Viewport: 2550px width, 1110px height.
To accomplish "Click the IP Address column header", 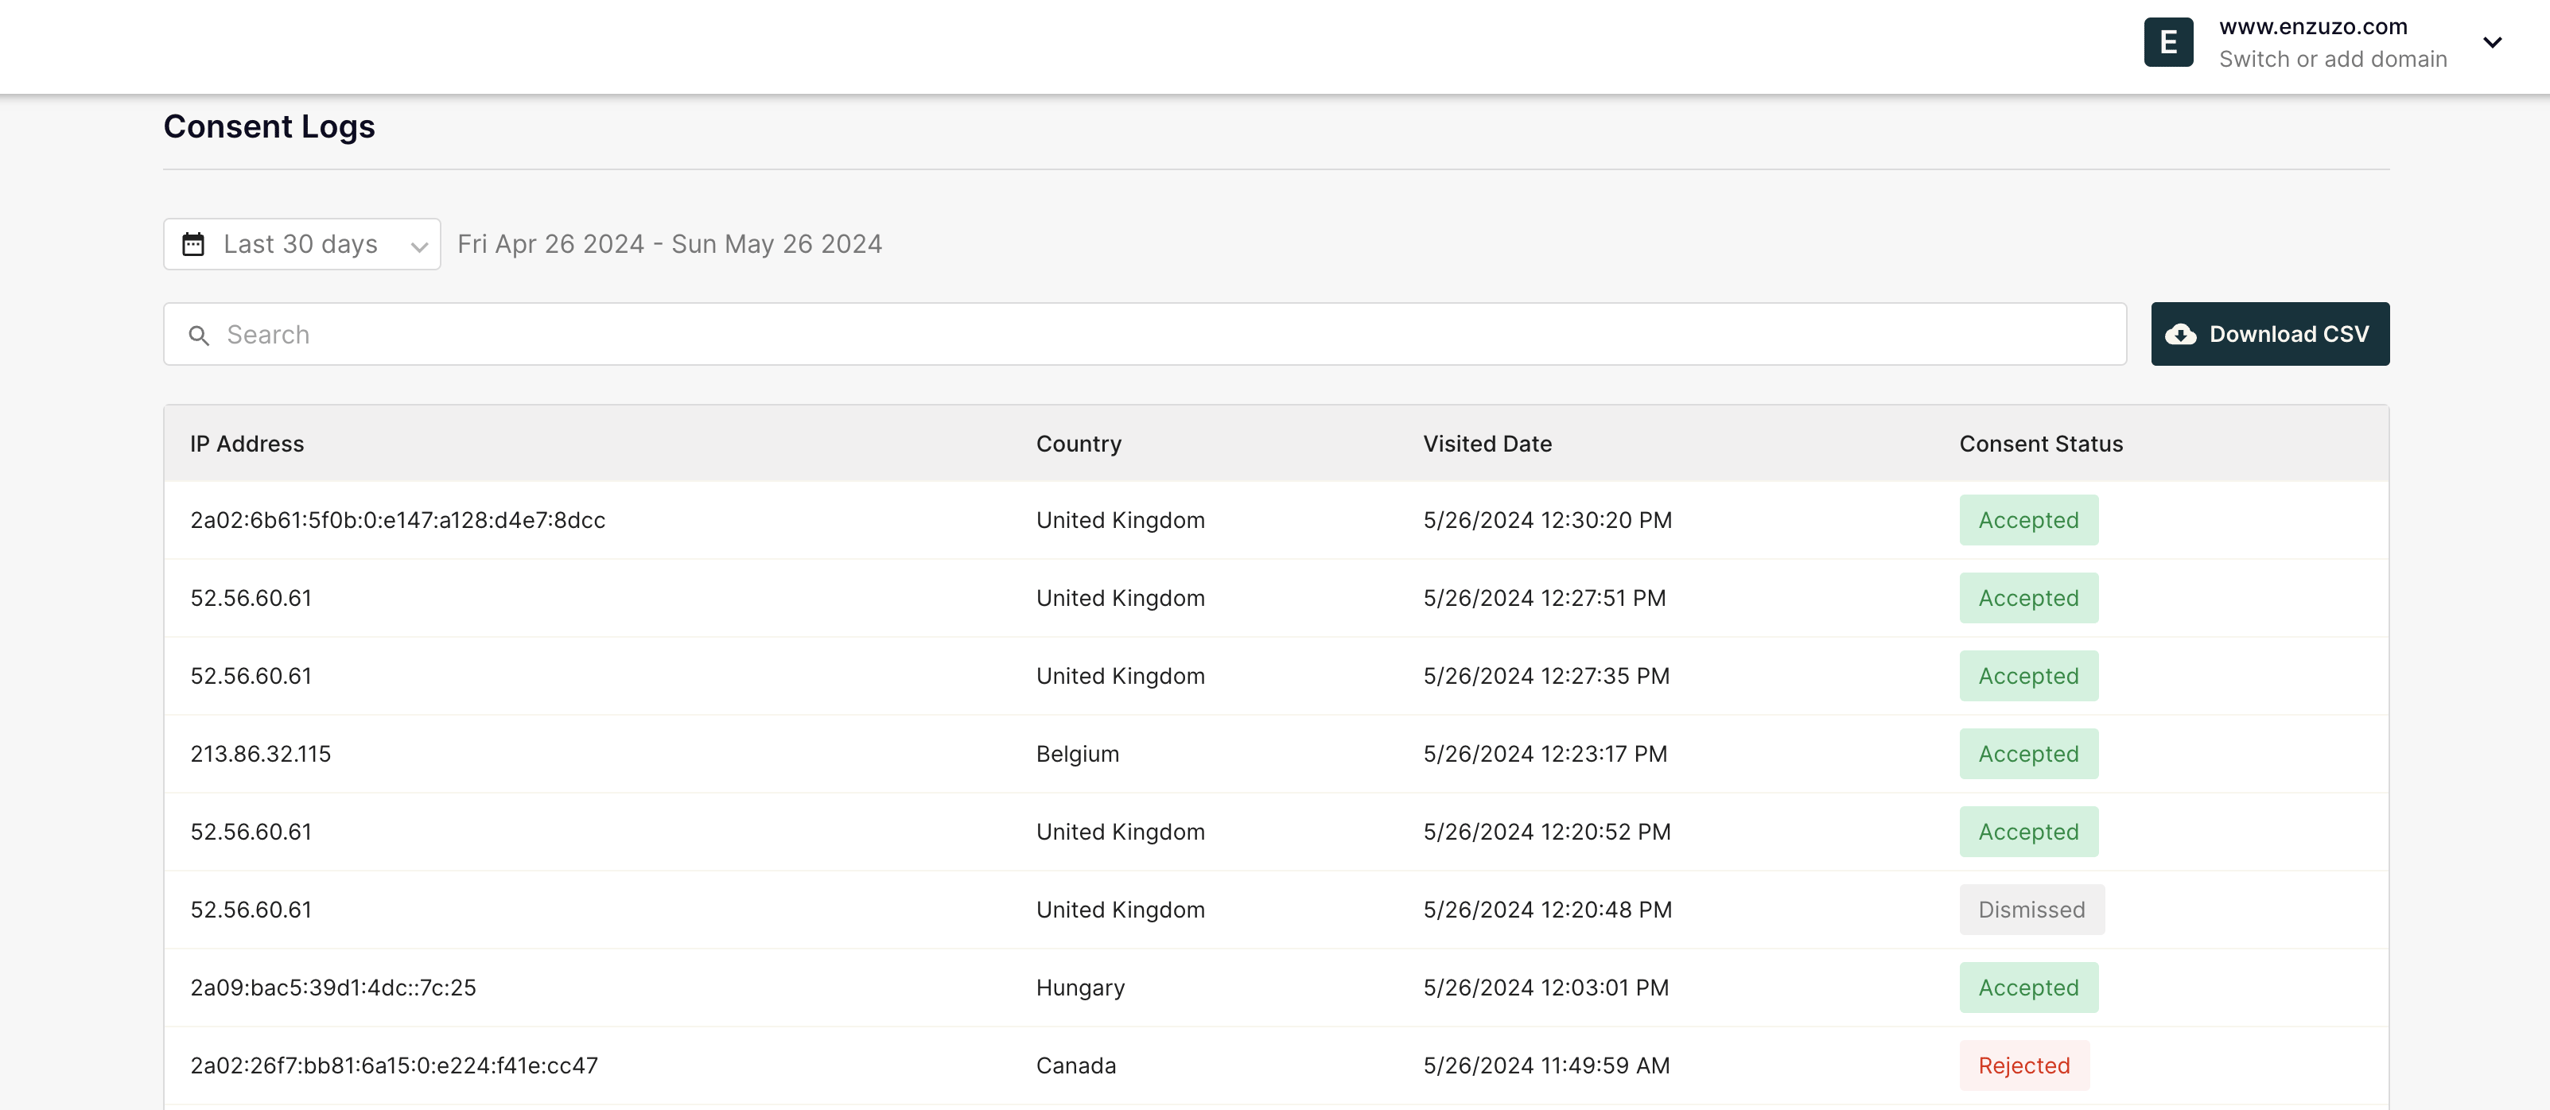I will 247,443.
